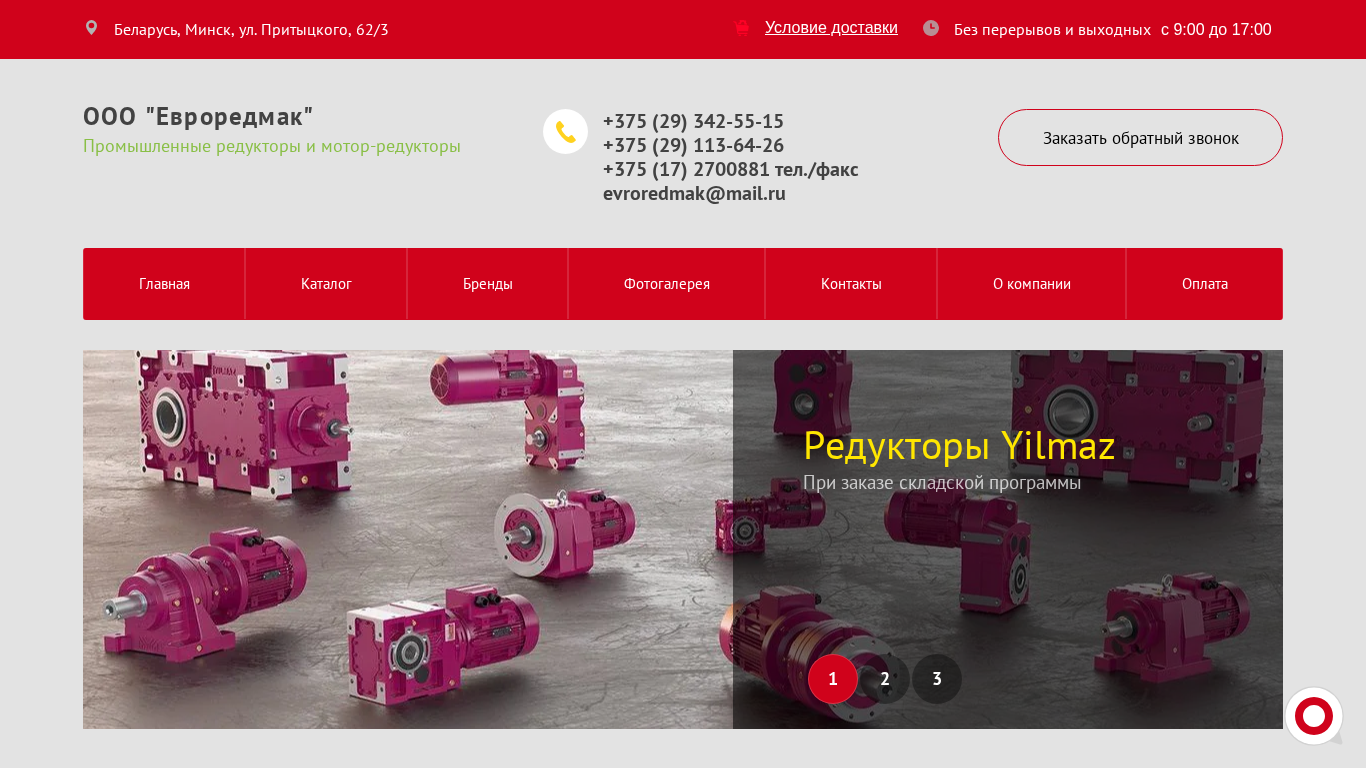Go to the Главная menu item
This screenshot has width=1366, height=768.
pyautogui.click(x=164, y=284)
